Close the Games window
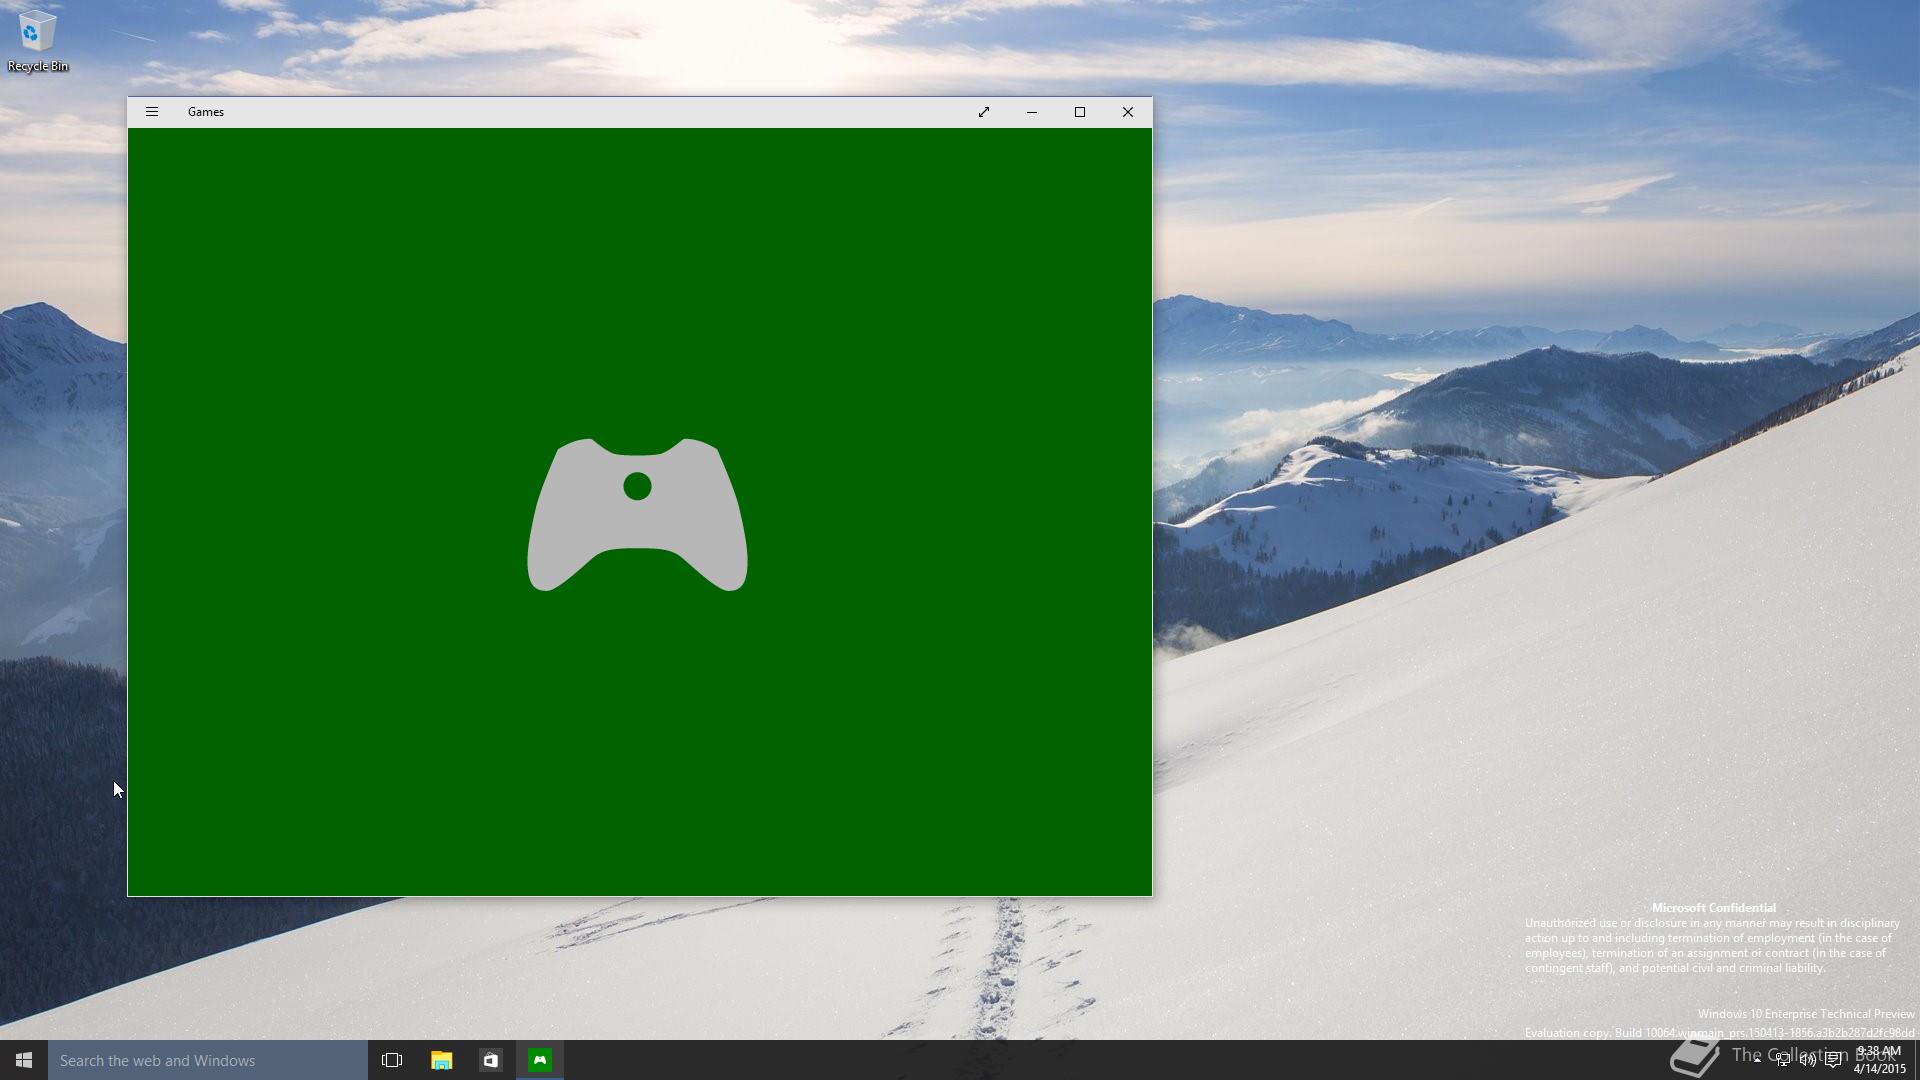This screenshot has height=1080, width=1920. [x=1128, y=112]
